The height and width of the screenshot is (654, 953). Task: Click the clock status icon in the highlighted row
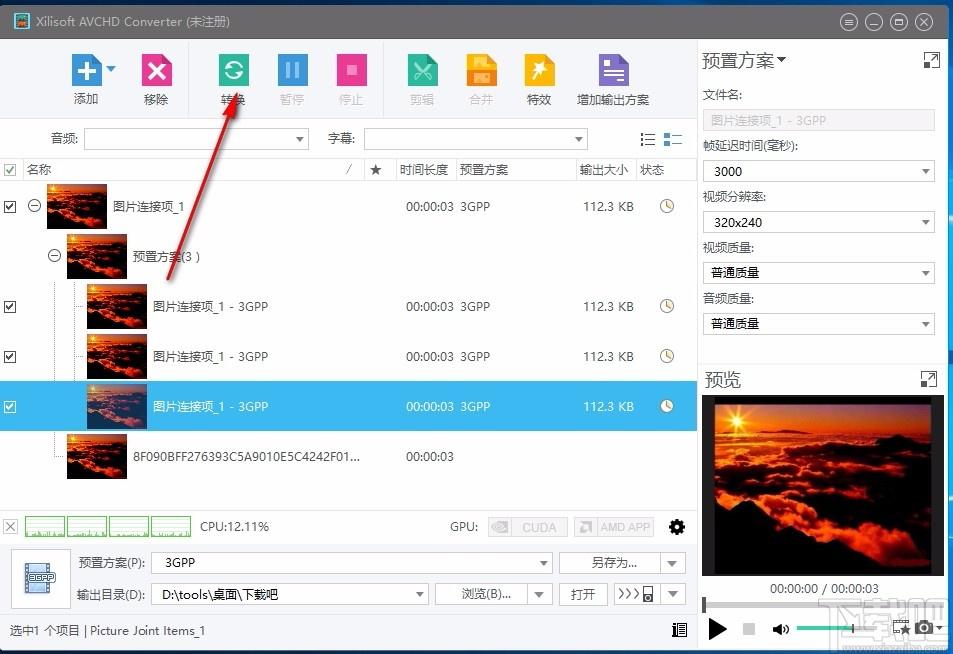coord(667,406)
